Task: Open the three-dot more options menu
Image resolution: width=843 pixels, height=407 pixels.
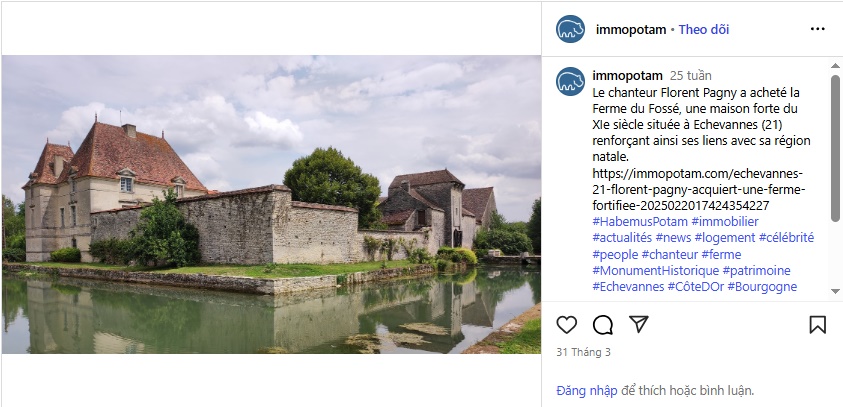Action: 817,29
